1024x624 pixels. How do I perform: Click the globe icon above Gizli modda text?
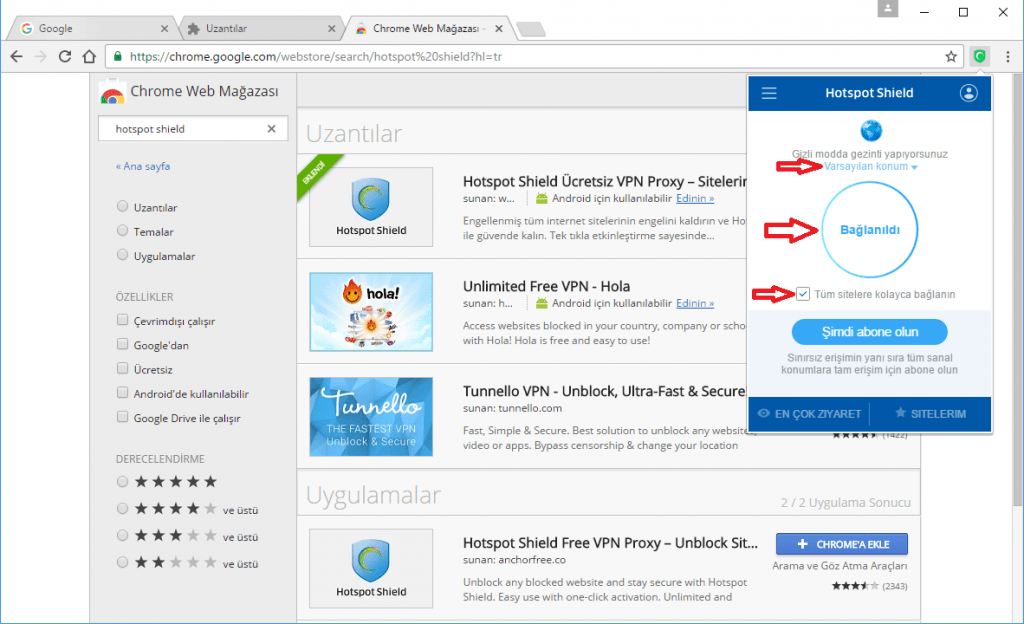(869, 130)
